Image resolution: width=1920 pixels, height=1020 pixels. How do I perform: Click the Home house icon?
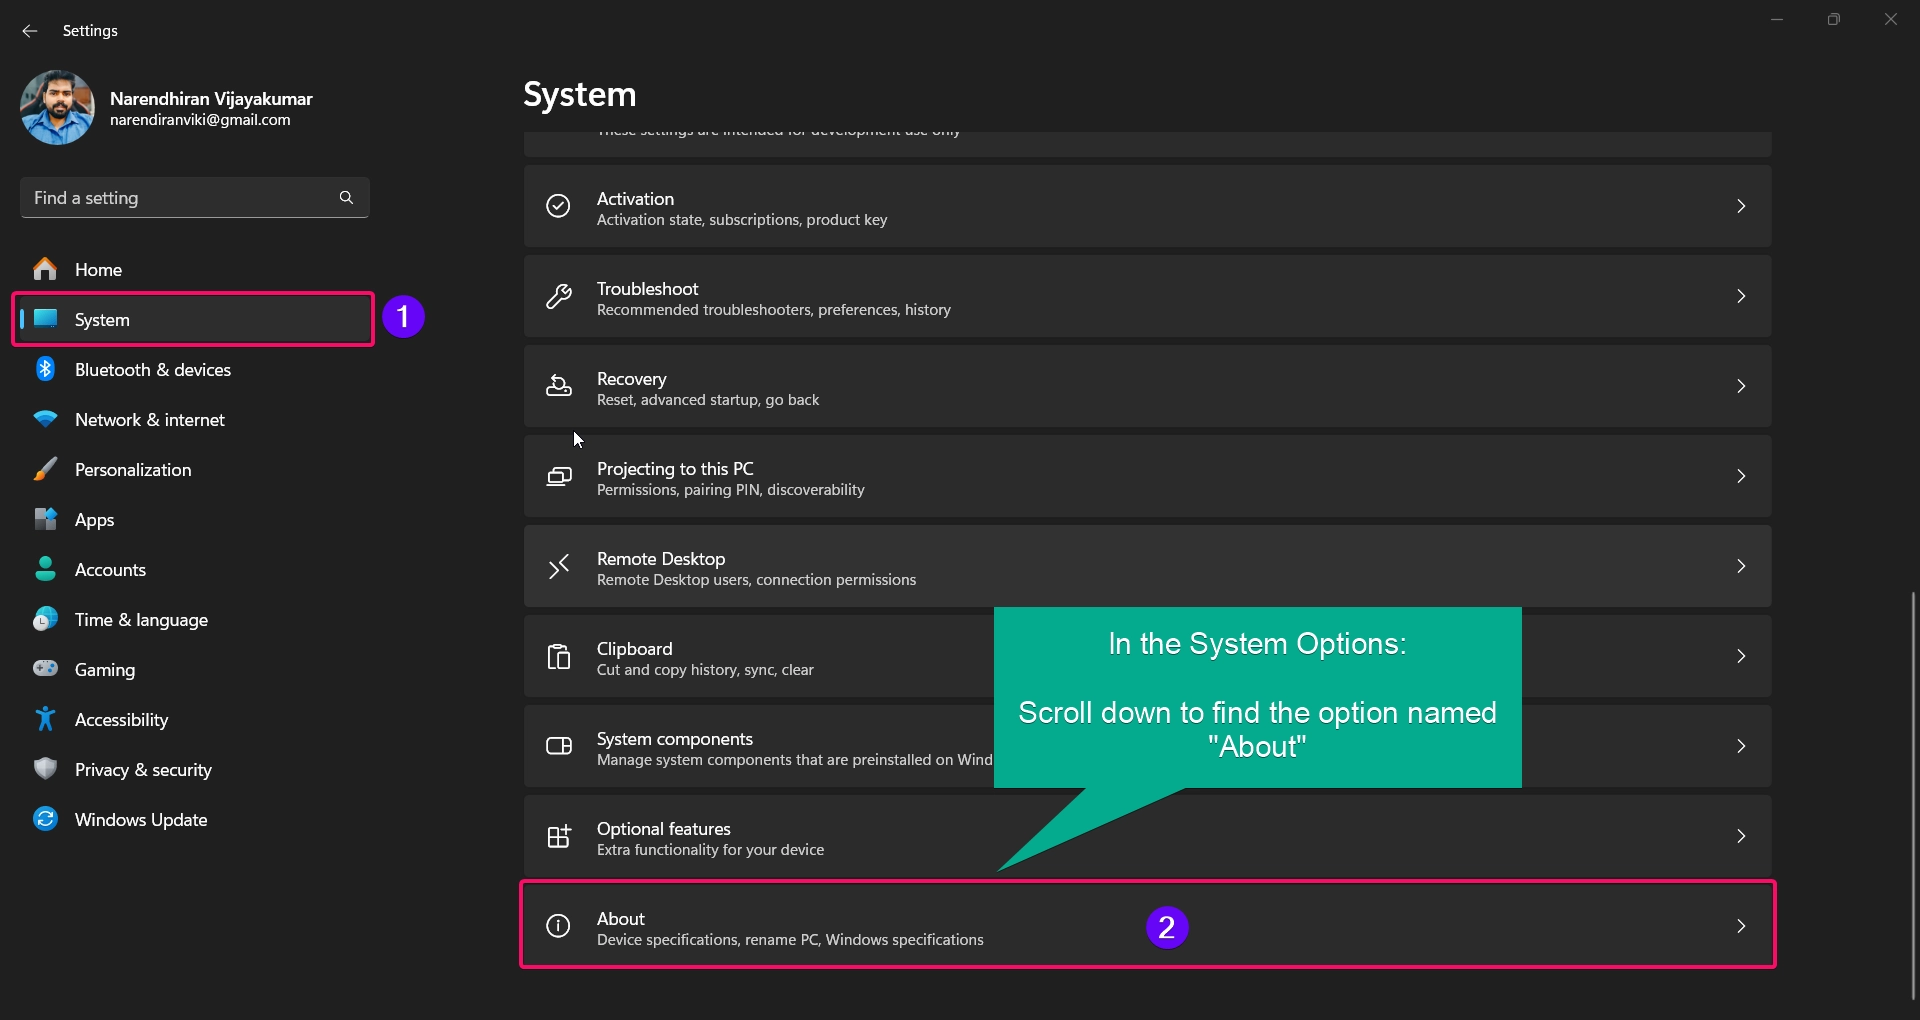[45, 269]
